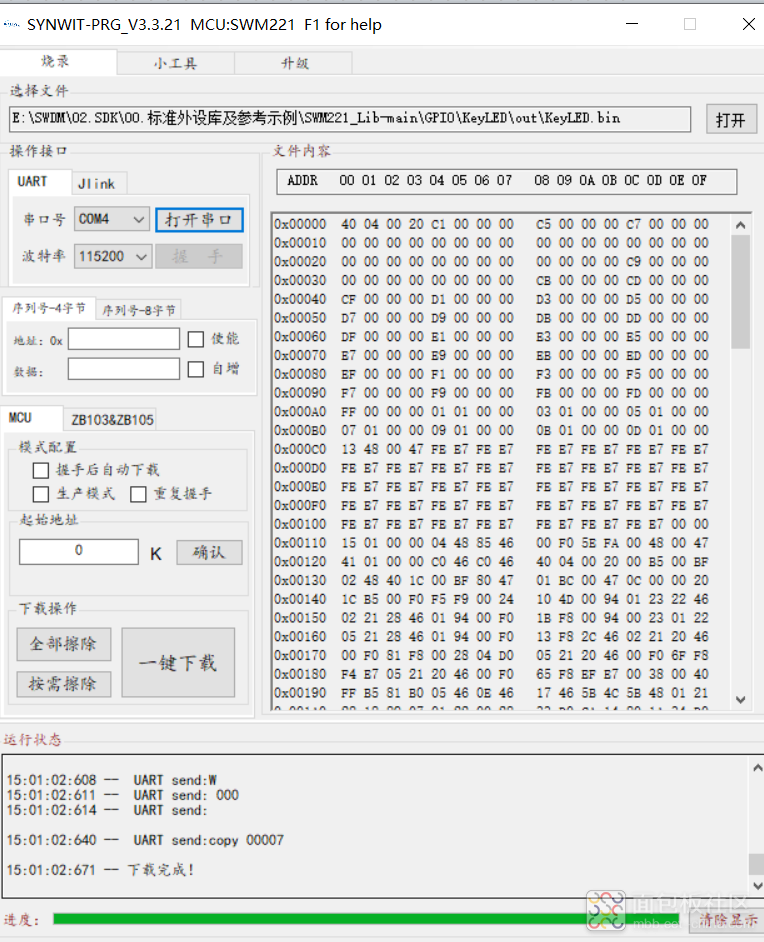Click the 打开 file open button
This screenshot has height=942, width=764.
[x=730, y=120]
